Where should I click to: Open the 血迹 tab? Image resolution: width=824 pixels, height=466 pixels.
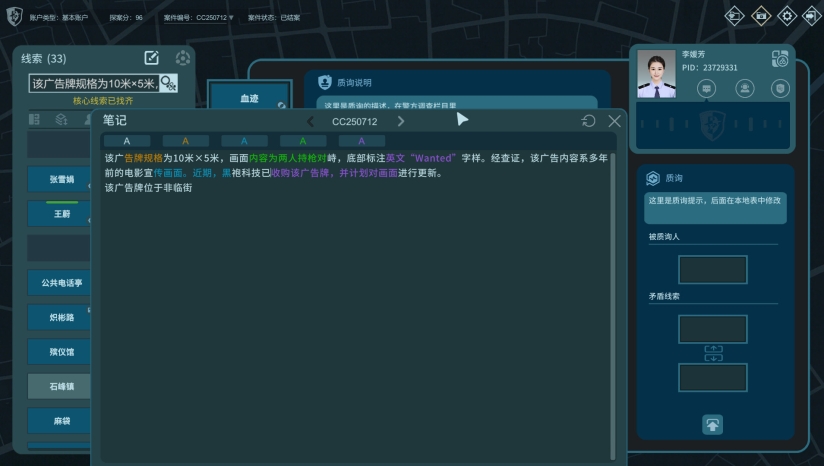[x=250, y=100]
